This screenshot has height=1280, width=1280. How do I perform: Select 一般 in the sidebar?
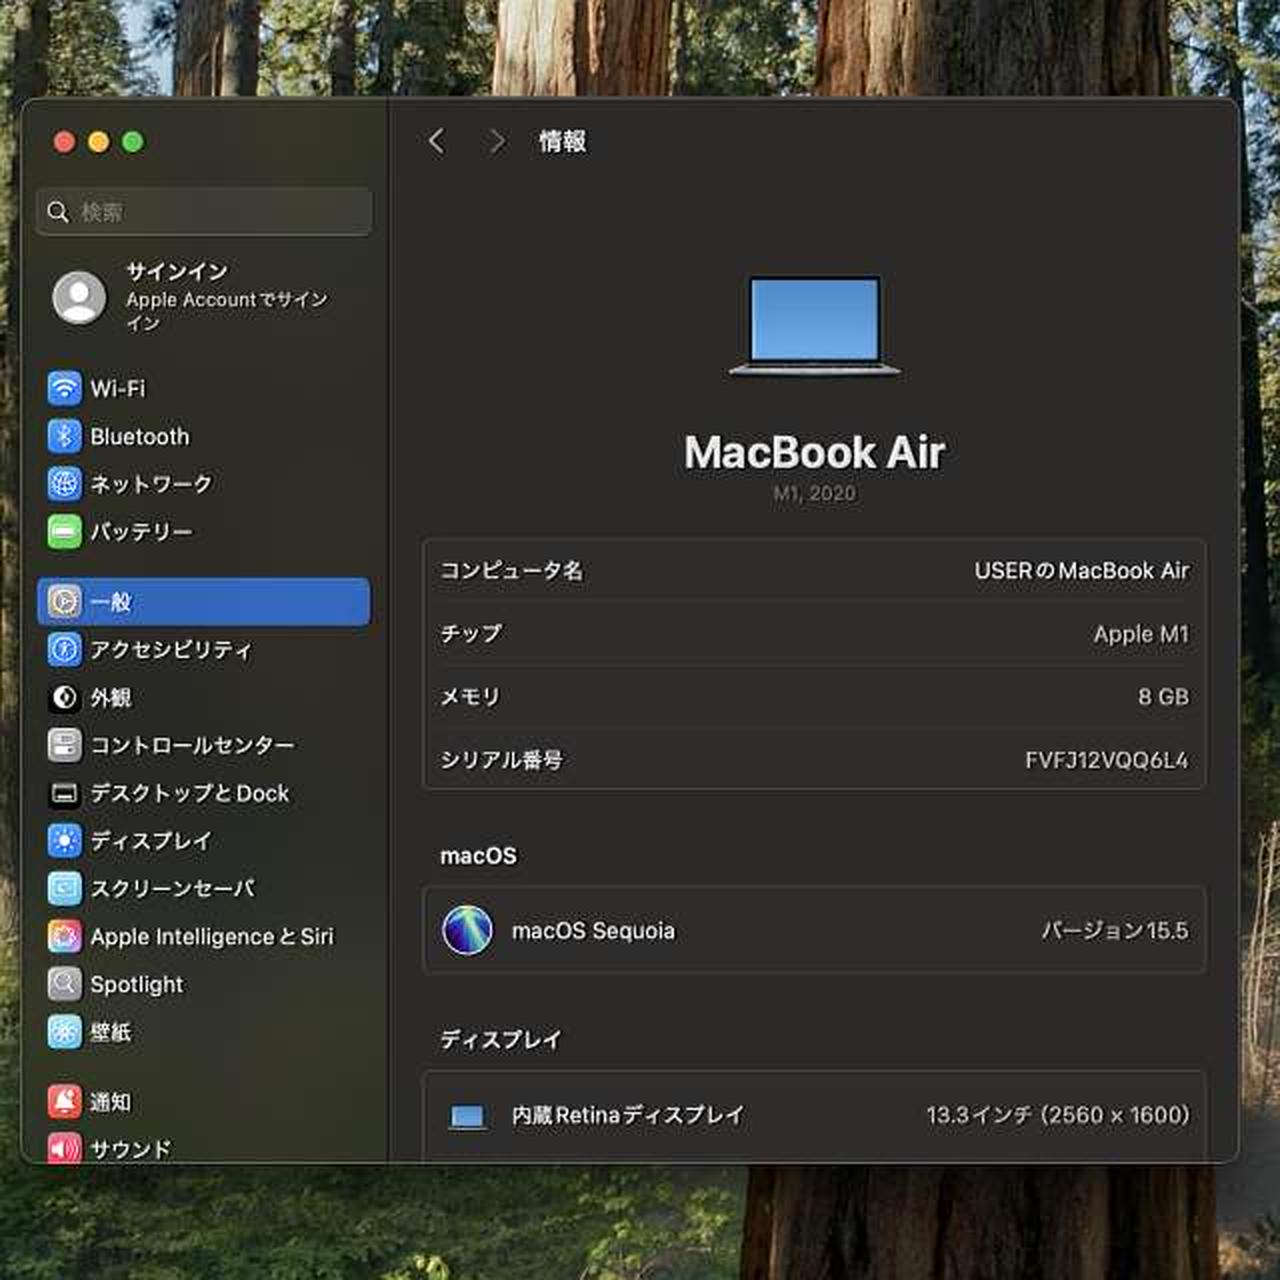pos(204,602)
